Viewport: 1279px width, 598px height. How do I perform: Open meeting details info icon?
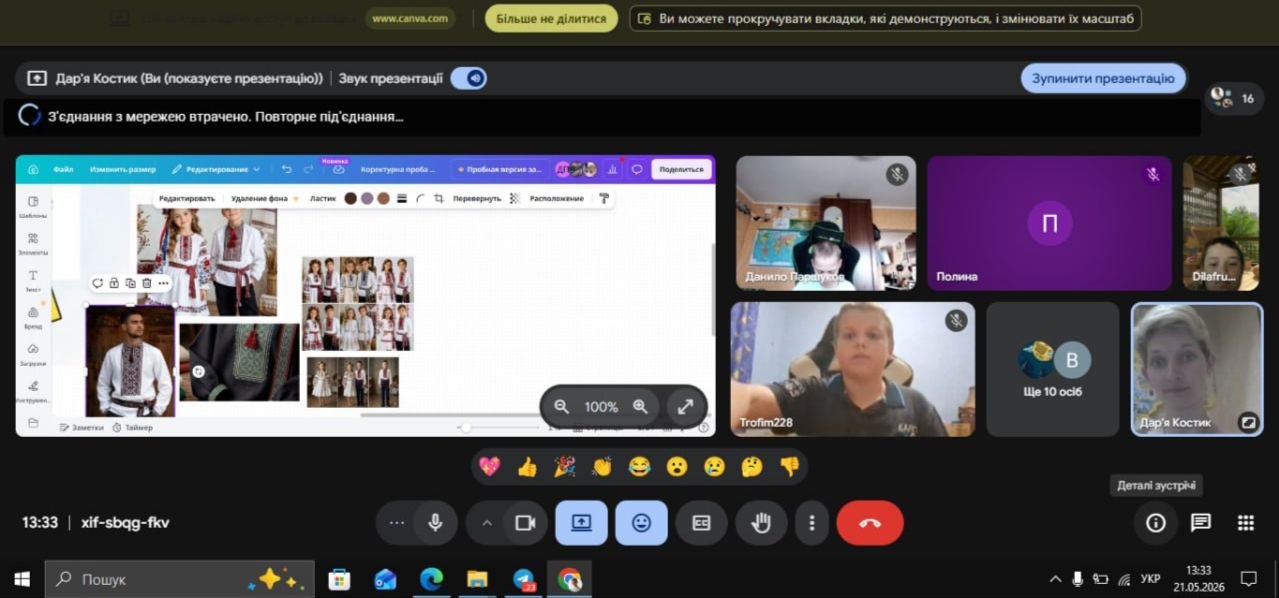[1155, 523]
